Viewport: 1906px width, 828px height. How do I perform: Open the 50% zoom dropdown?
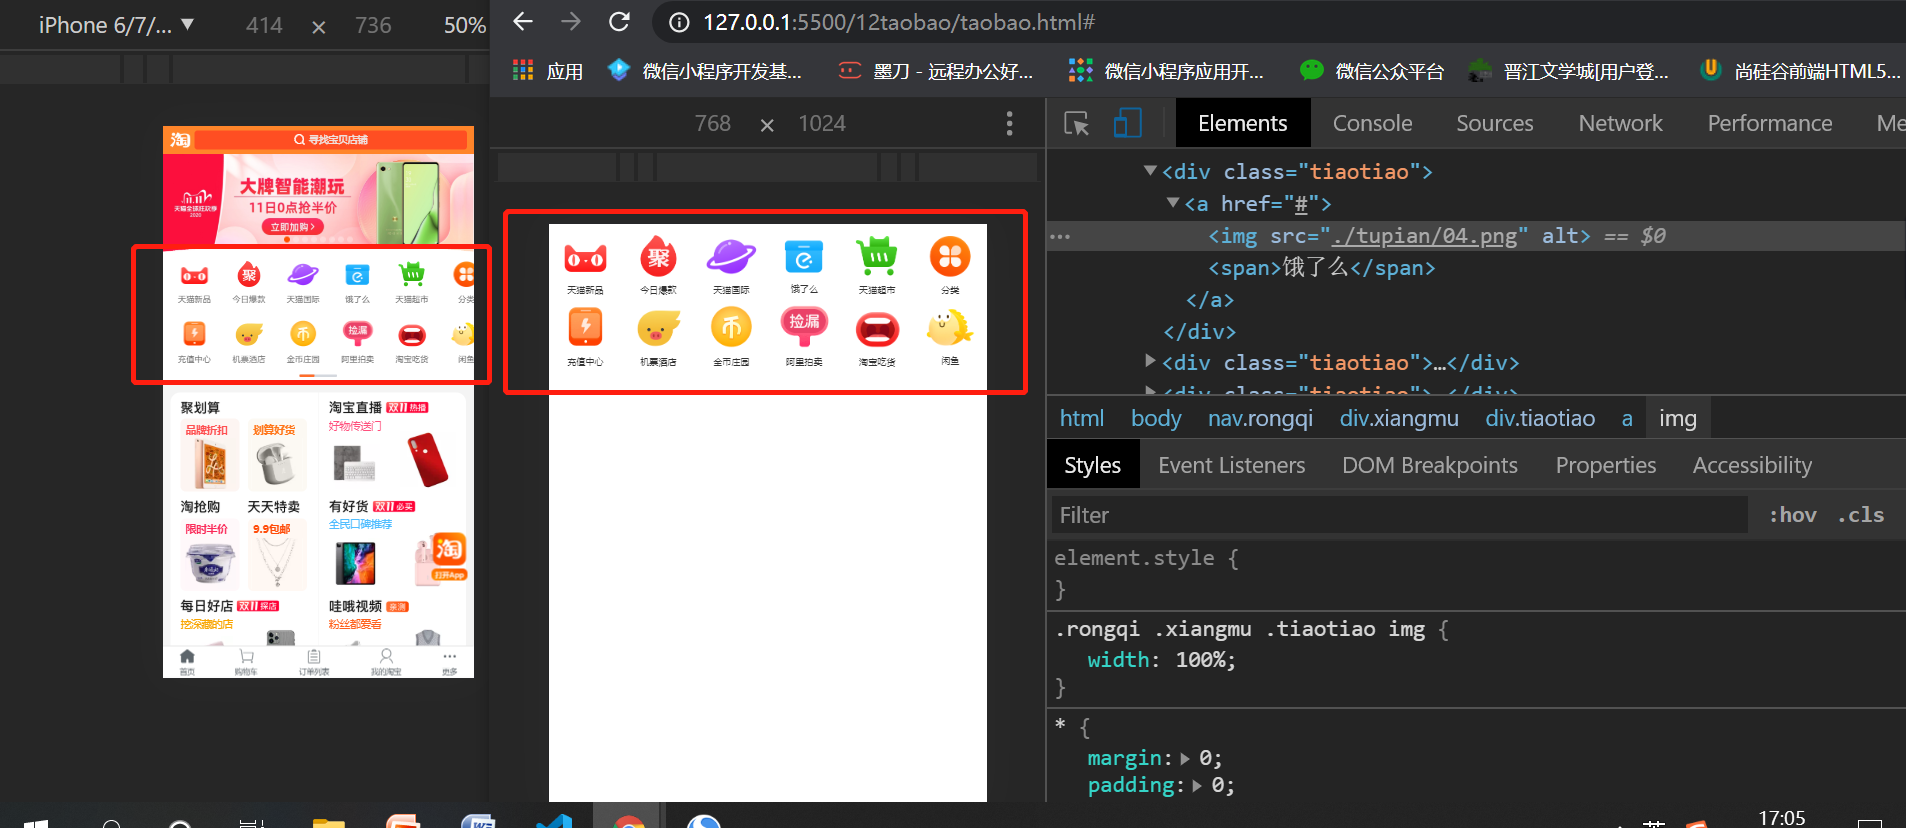point(465,25)
